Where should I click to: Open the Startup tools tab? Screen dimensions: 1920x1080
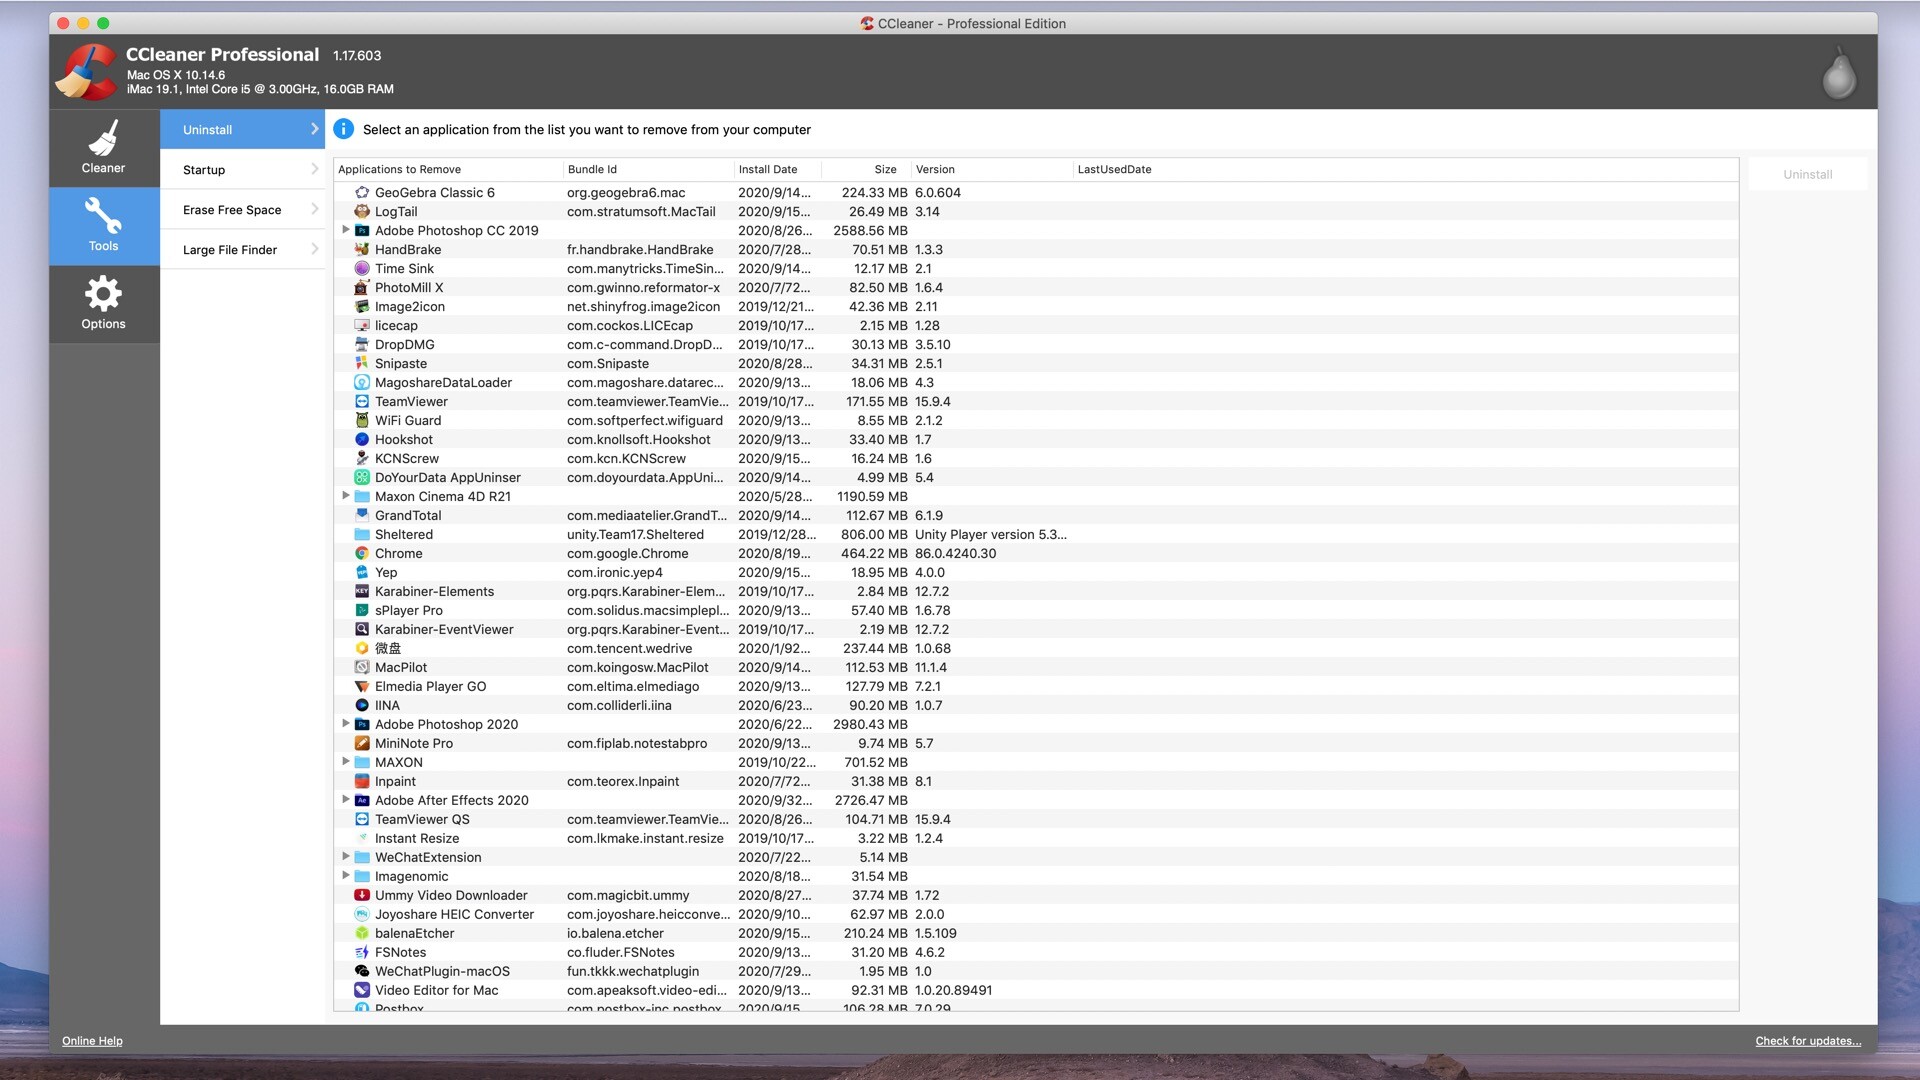[x=242, y=170]
